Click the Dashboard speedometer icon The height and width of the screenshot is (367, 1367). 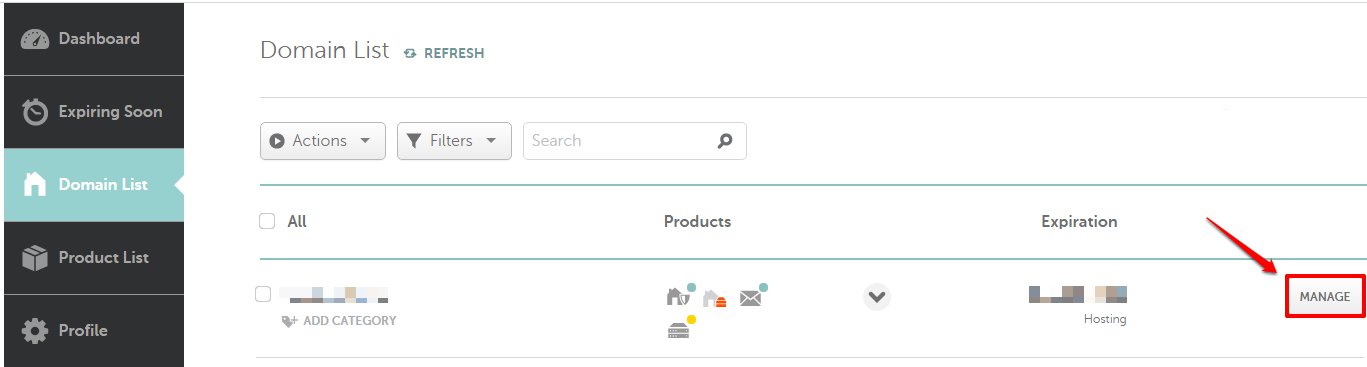(x=35, y=39)
